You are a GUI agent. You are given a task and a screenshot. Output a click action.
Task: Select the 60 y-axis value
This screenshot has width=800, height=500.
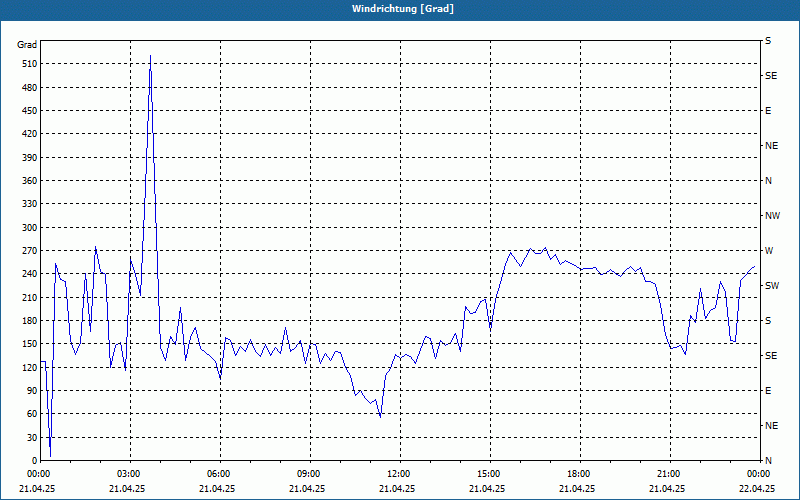[32, 414]
